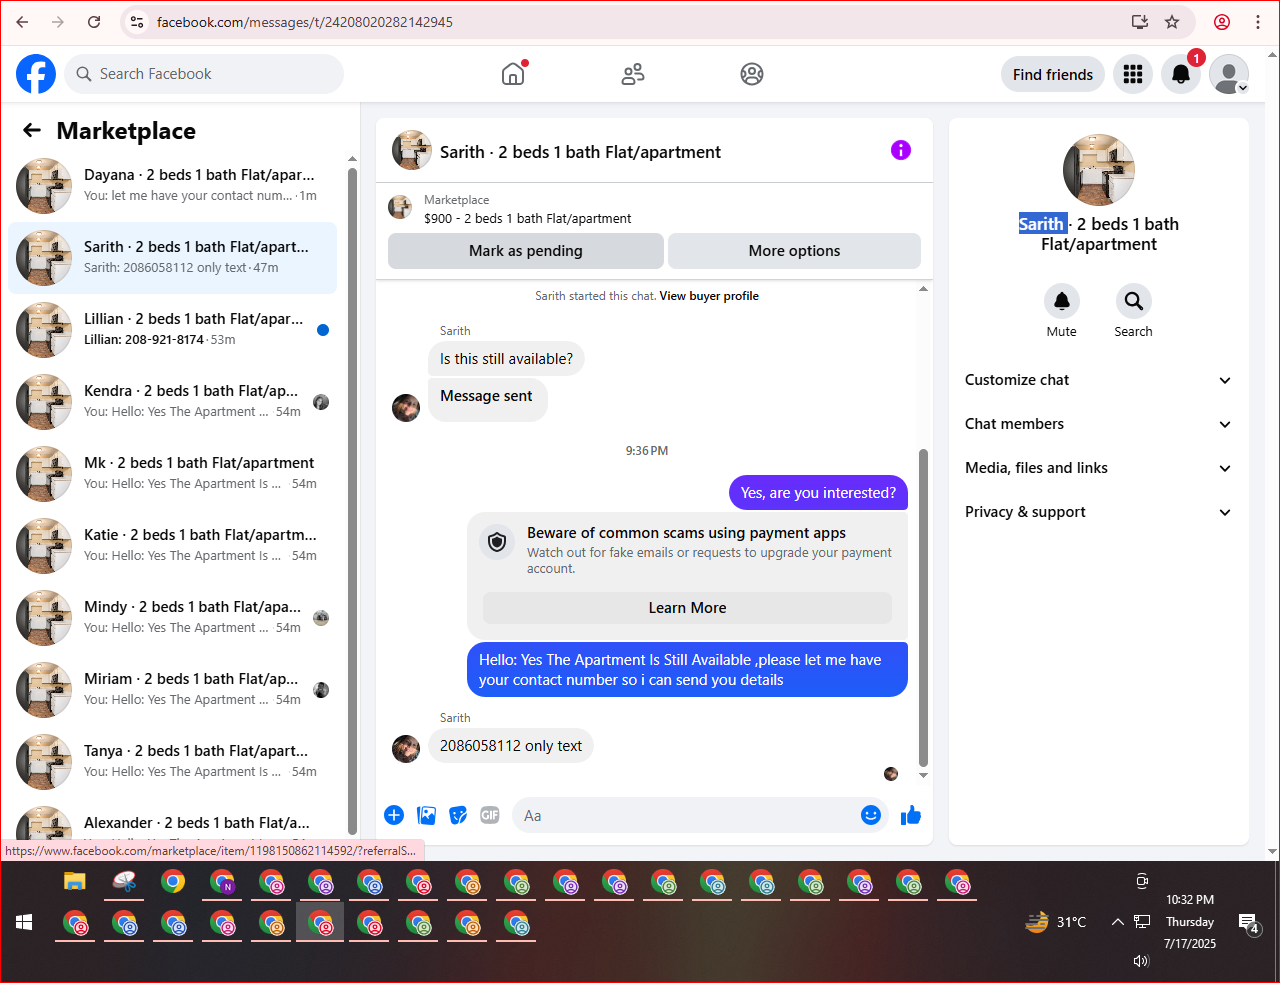Open the View buyer profile link
The height and width of the screenshot is (983, 1280).
[709, 296]
